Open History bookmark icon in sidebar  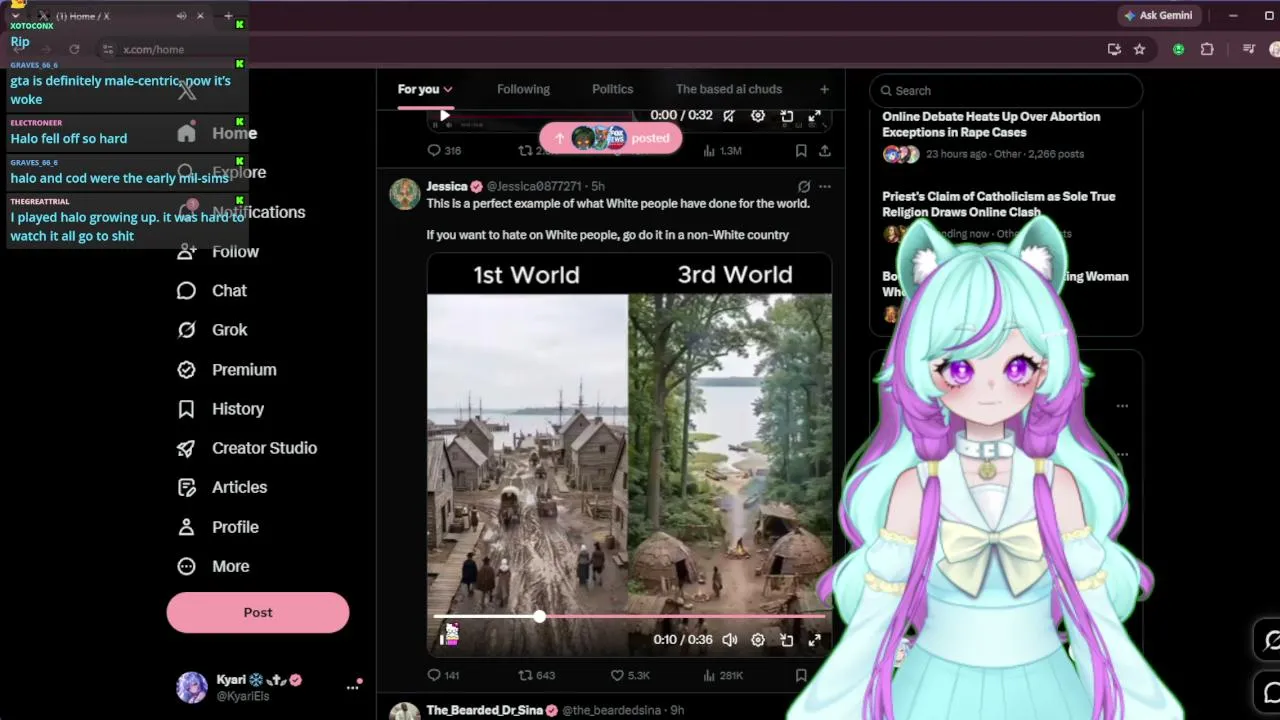[186, 409]
